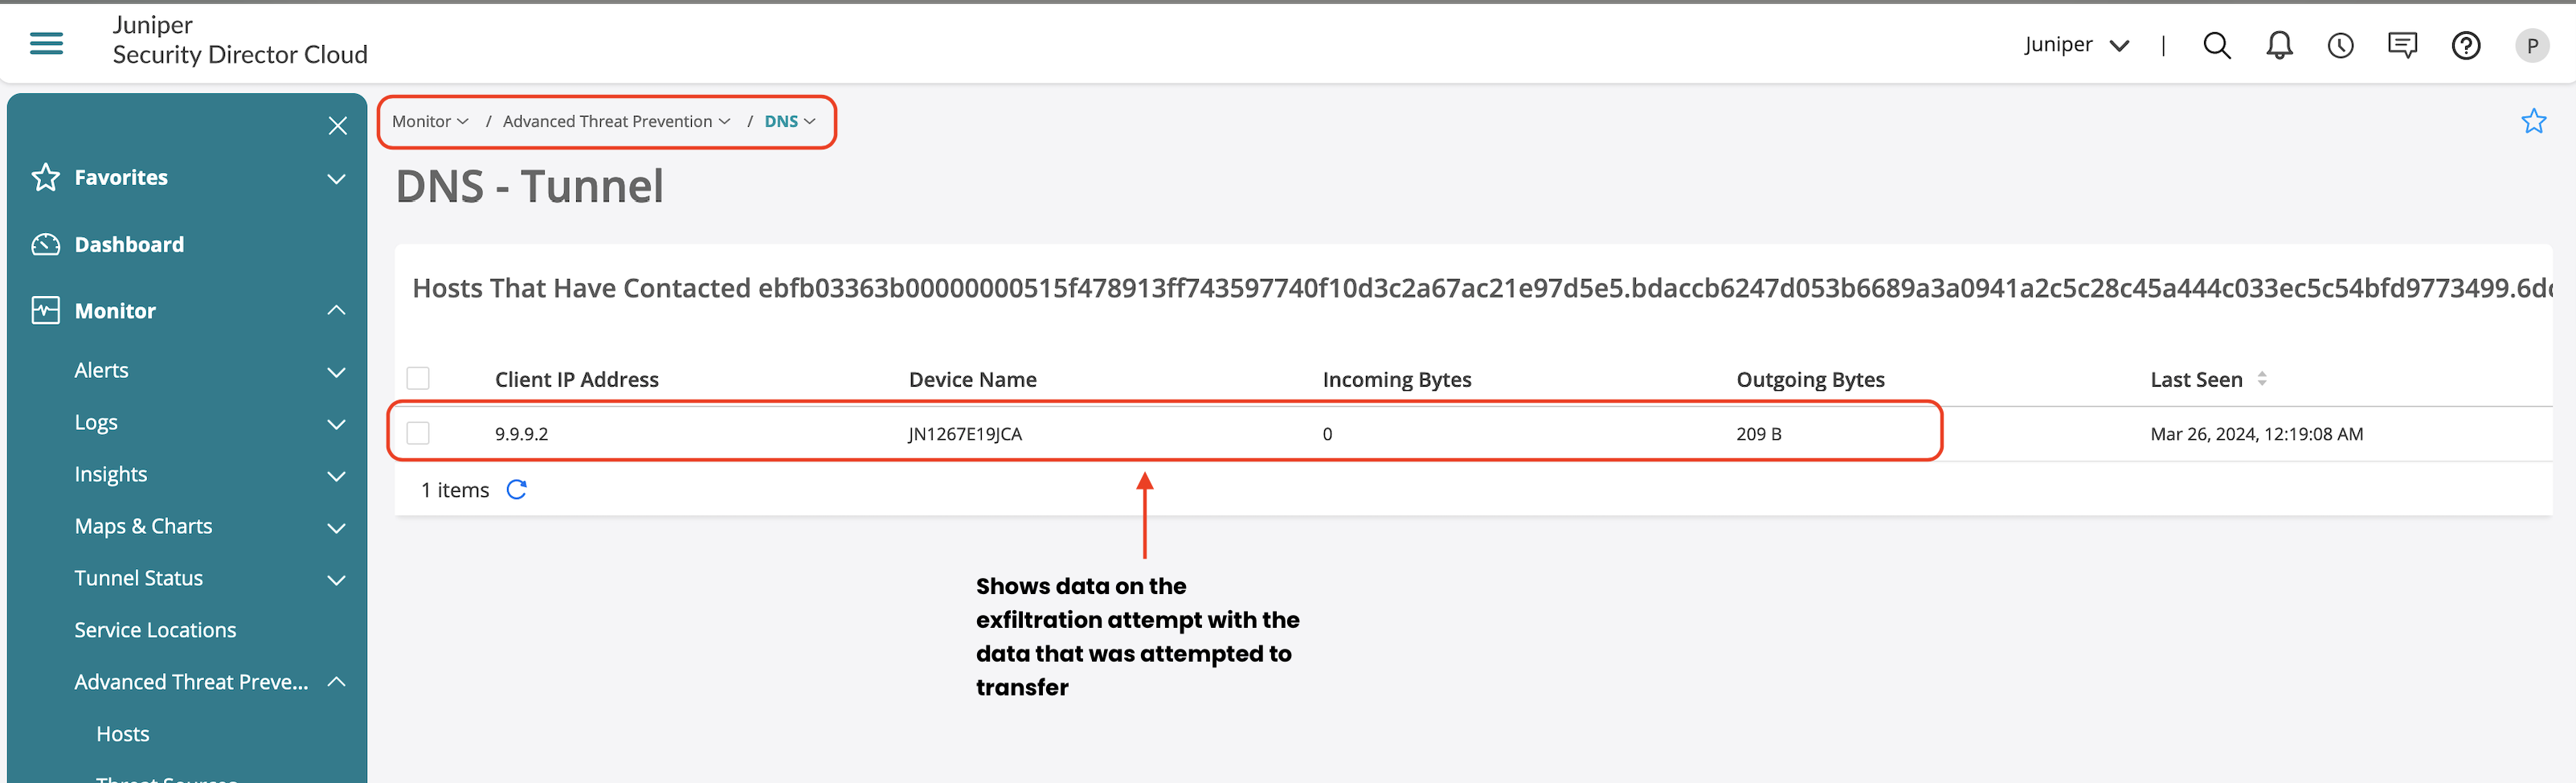The height and width of the screenshot is (783, 2576).
Task: Open the help question mark icon
Action: pos(2465,45)
